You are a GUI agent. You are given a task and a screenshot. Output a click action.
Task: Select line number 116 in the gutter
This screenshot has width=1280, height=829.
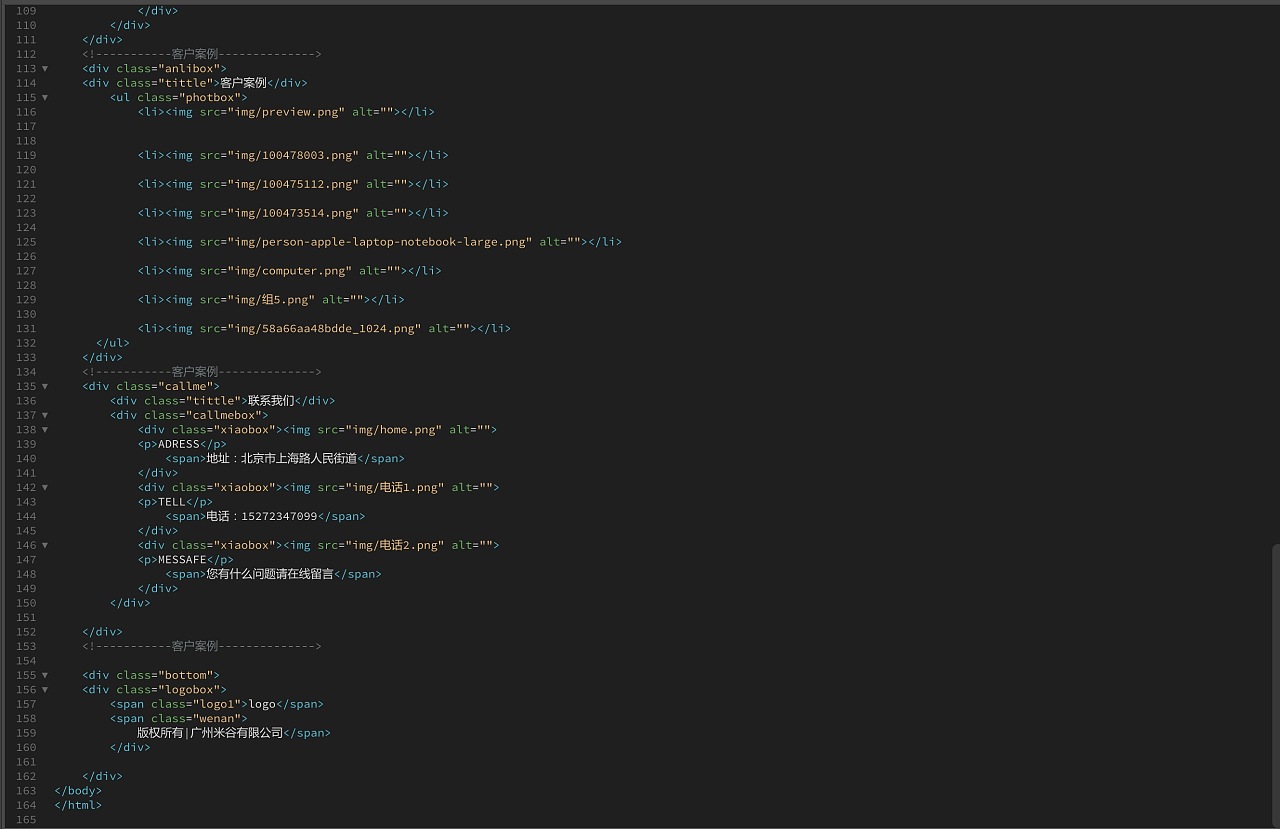click(x=26, y=112)
